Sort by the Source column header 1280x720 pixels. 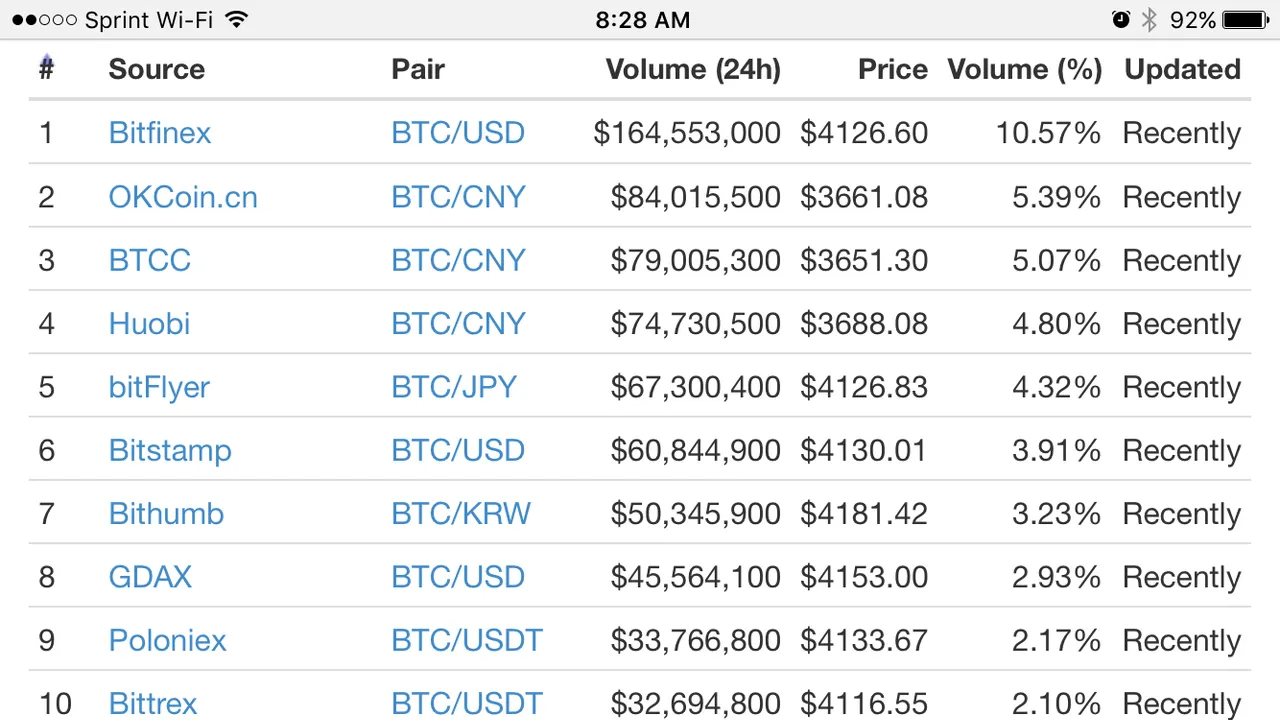pyautogui.click(x=157, y=69)
